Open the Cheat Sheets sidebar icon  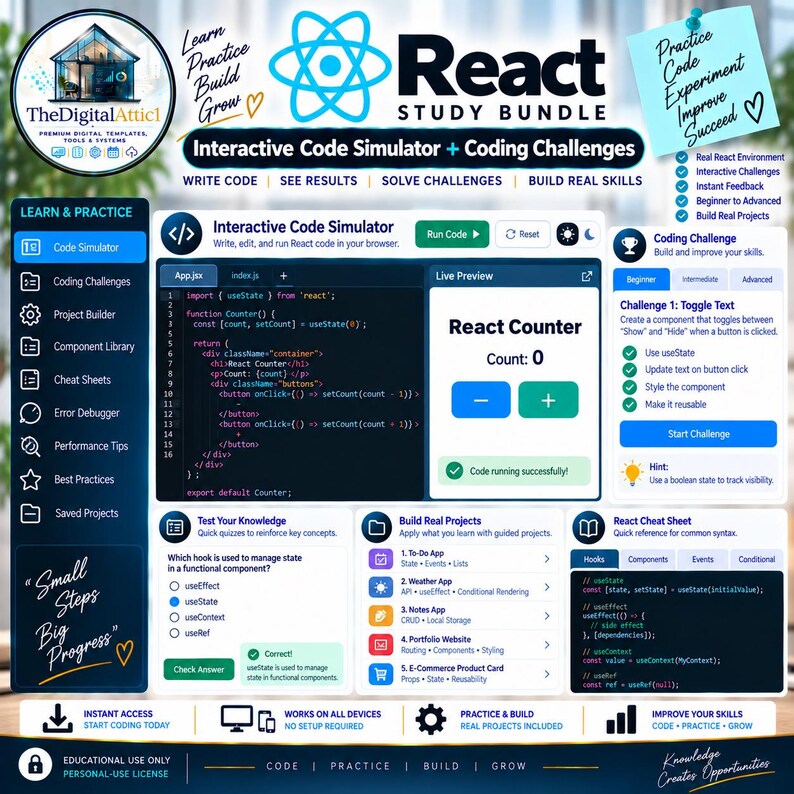coord(30,380)
